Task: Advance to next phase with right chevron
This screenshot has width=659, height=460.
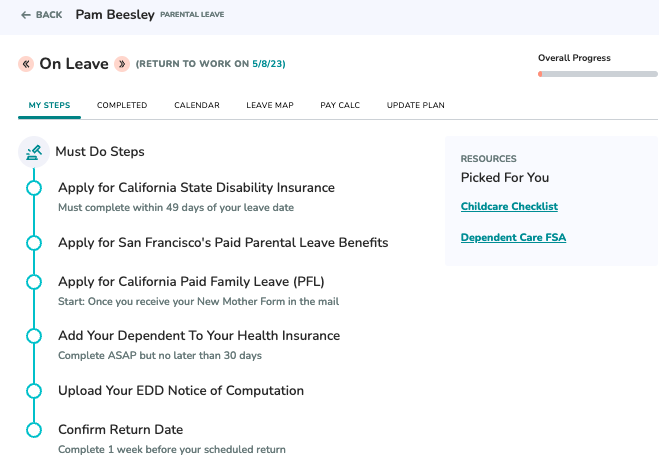Action: tap(122, 64)
